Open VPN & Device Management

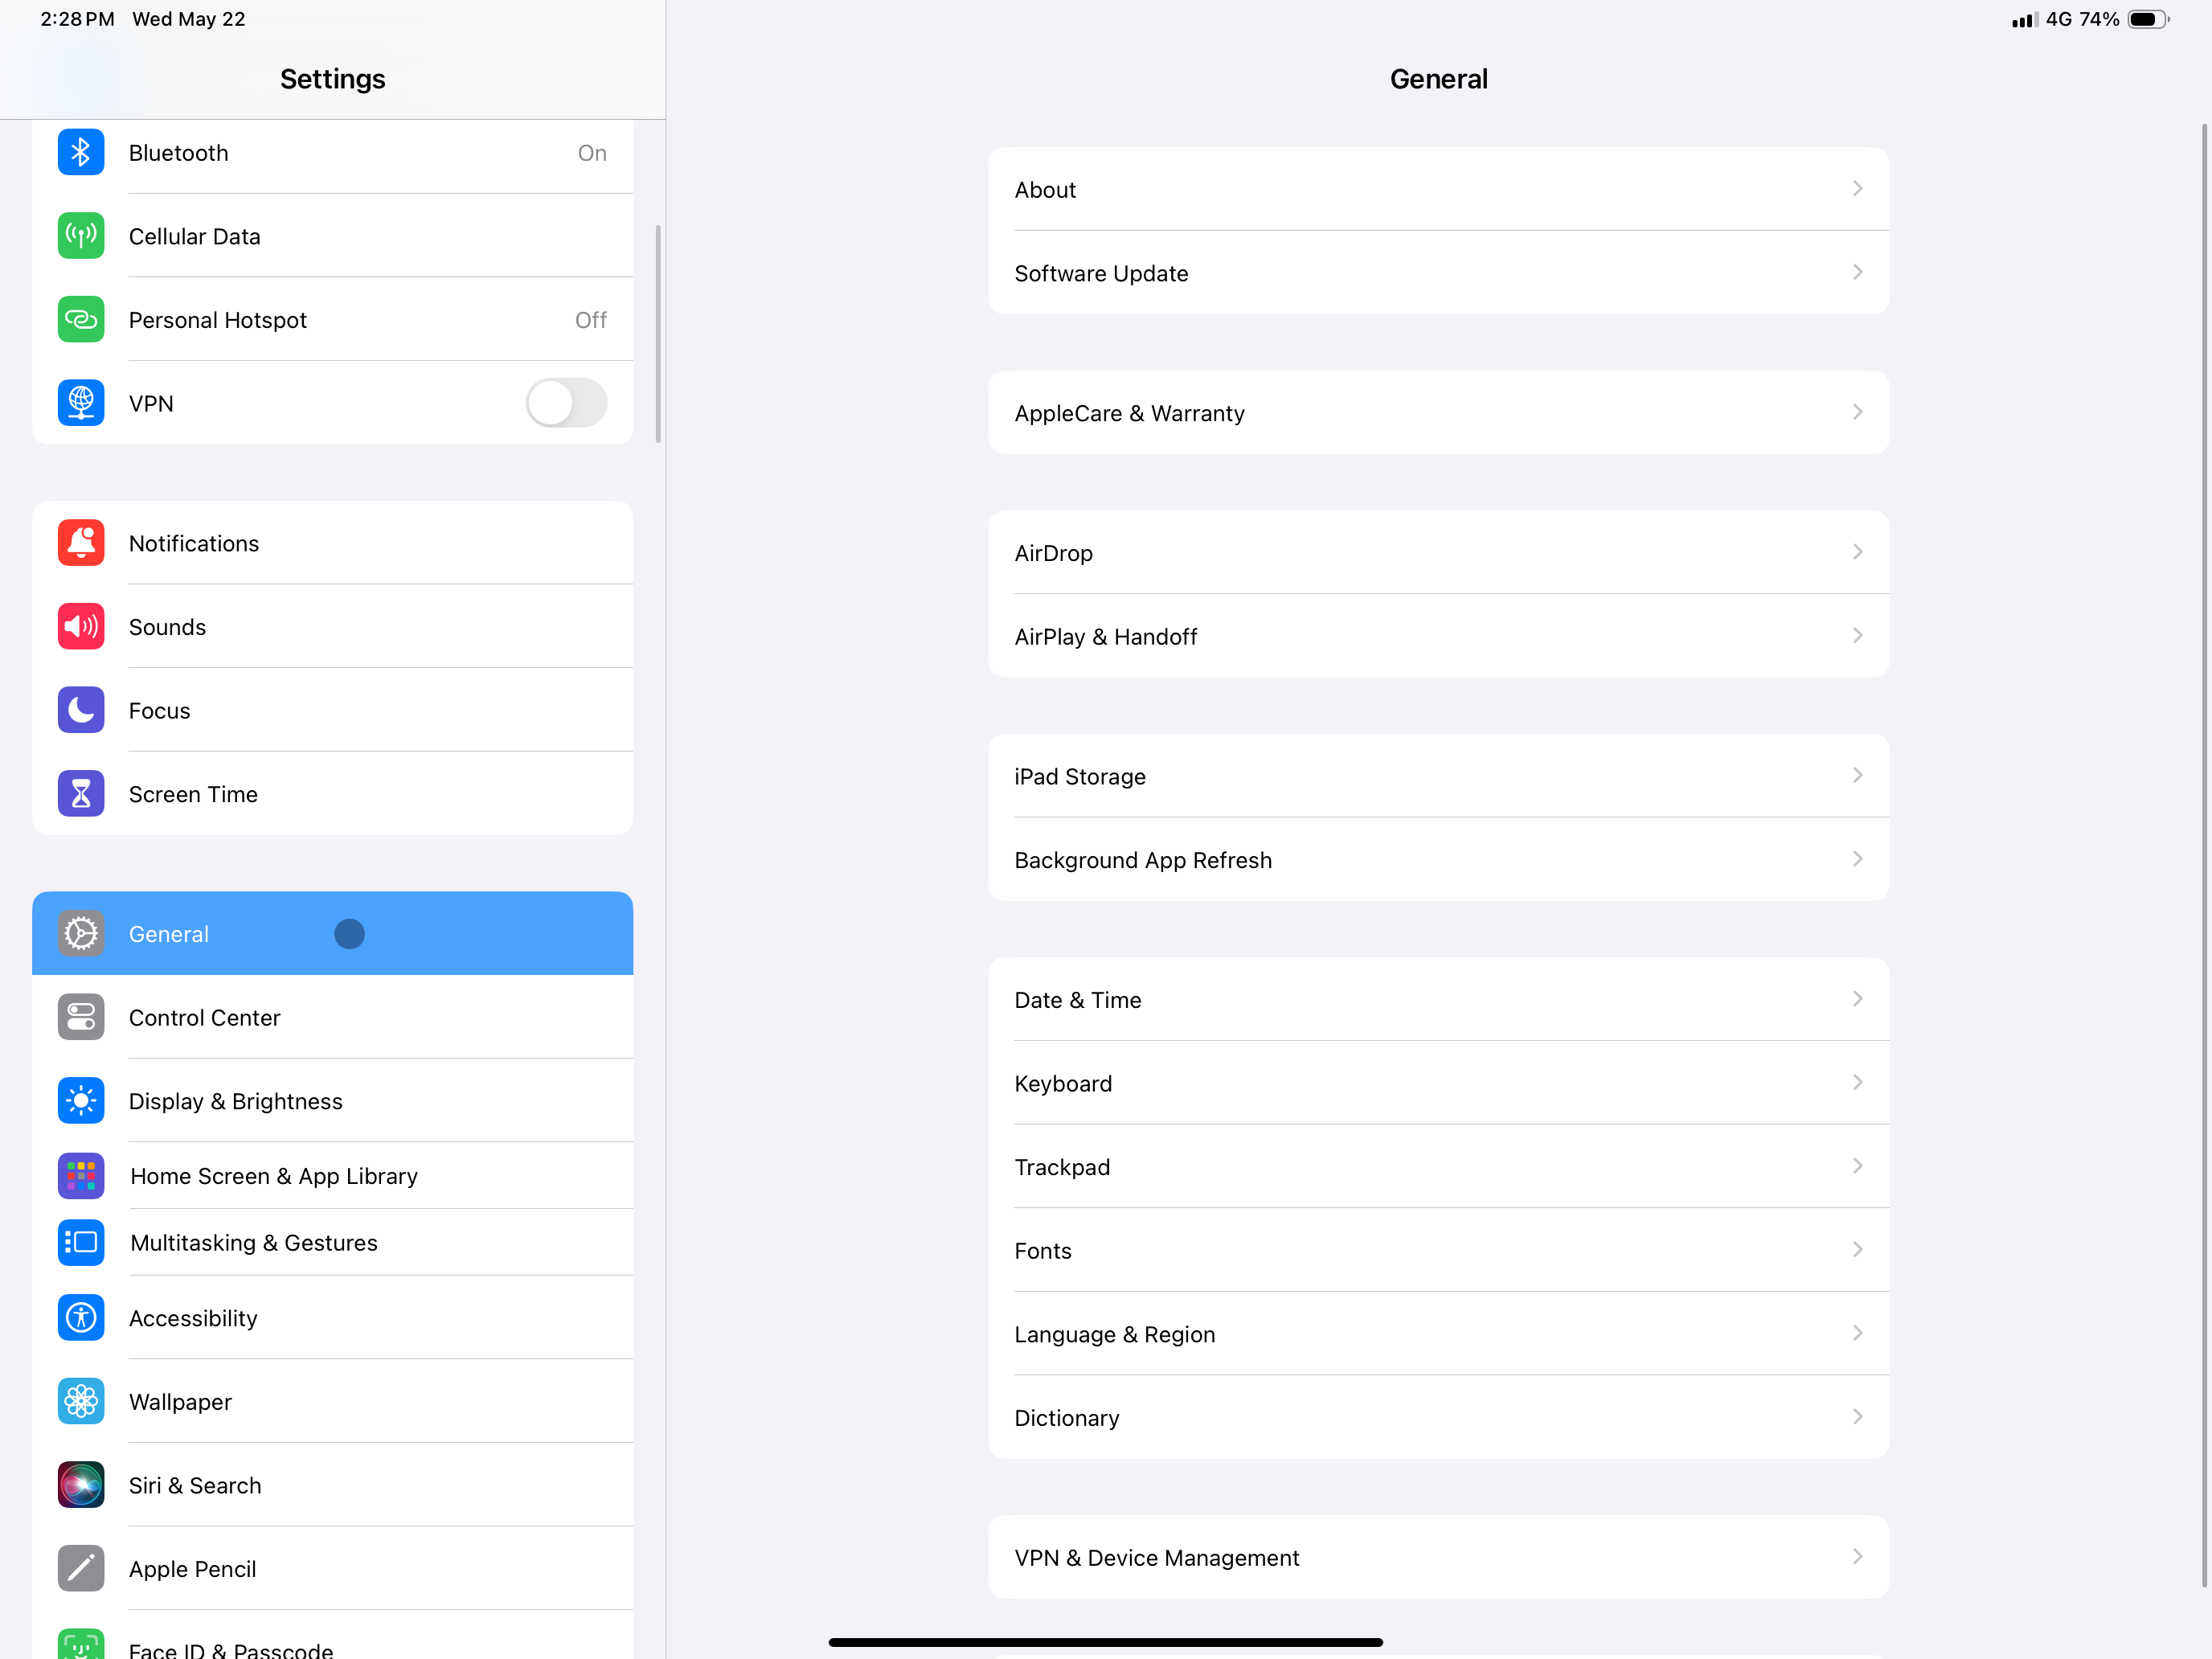1439,1556
